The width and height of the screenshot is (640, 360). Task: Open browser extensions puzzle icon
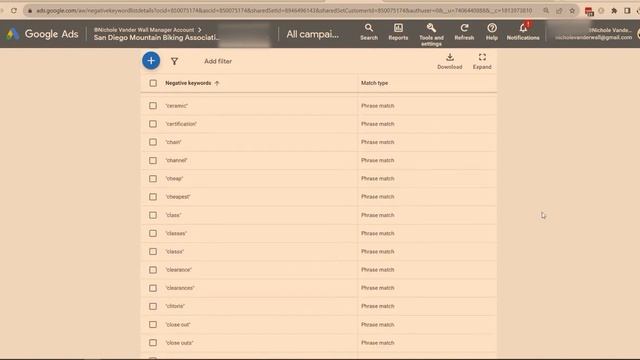(x=614, y=11)
